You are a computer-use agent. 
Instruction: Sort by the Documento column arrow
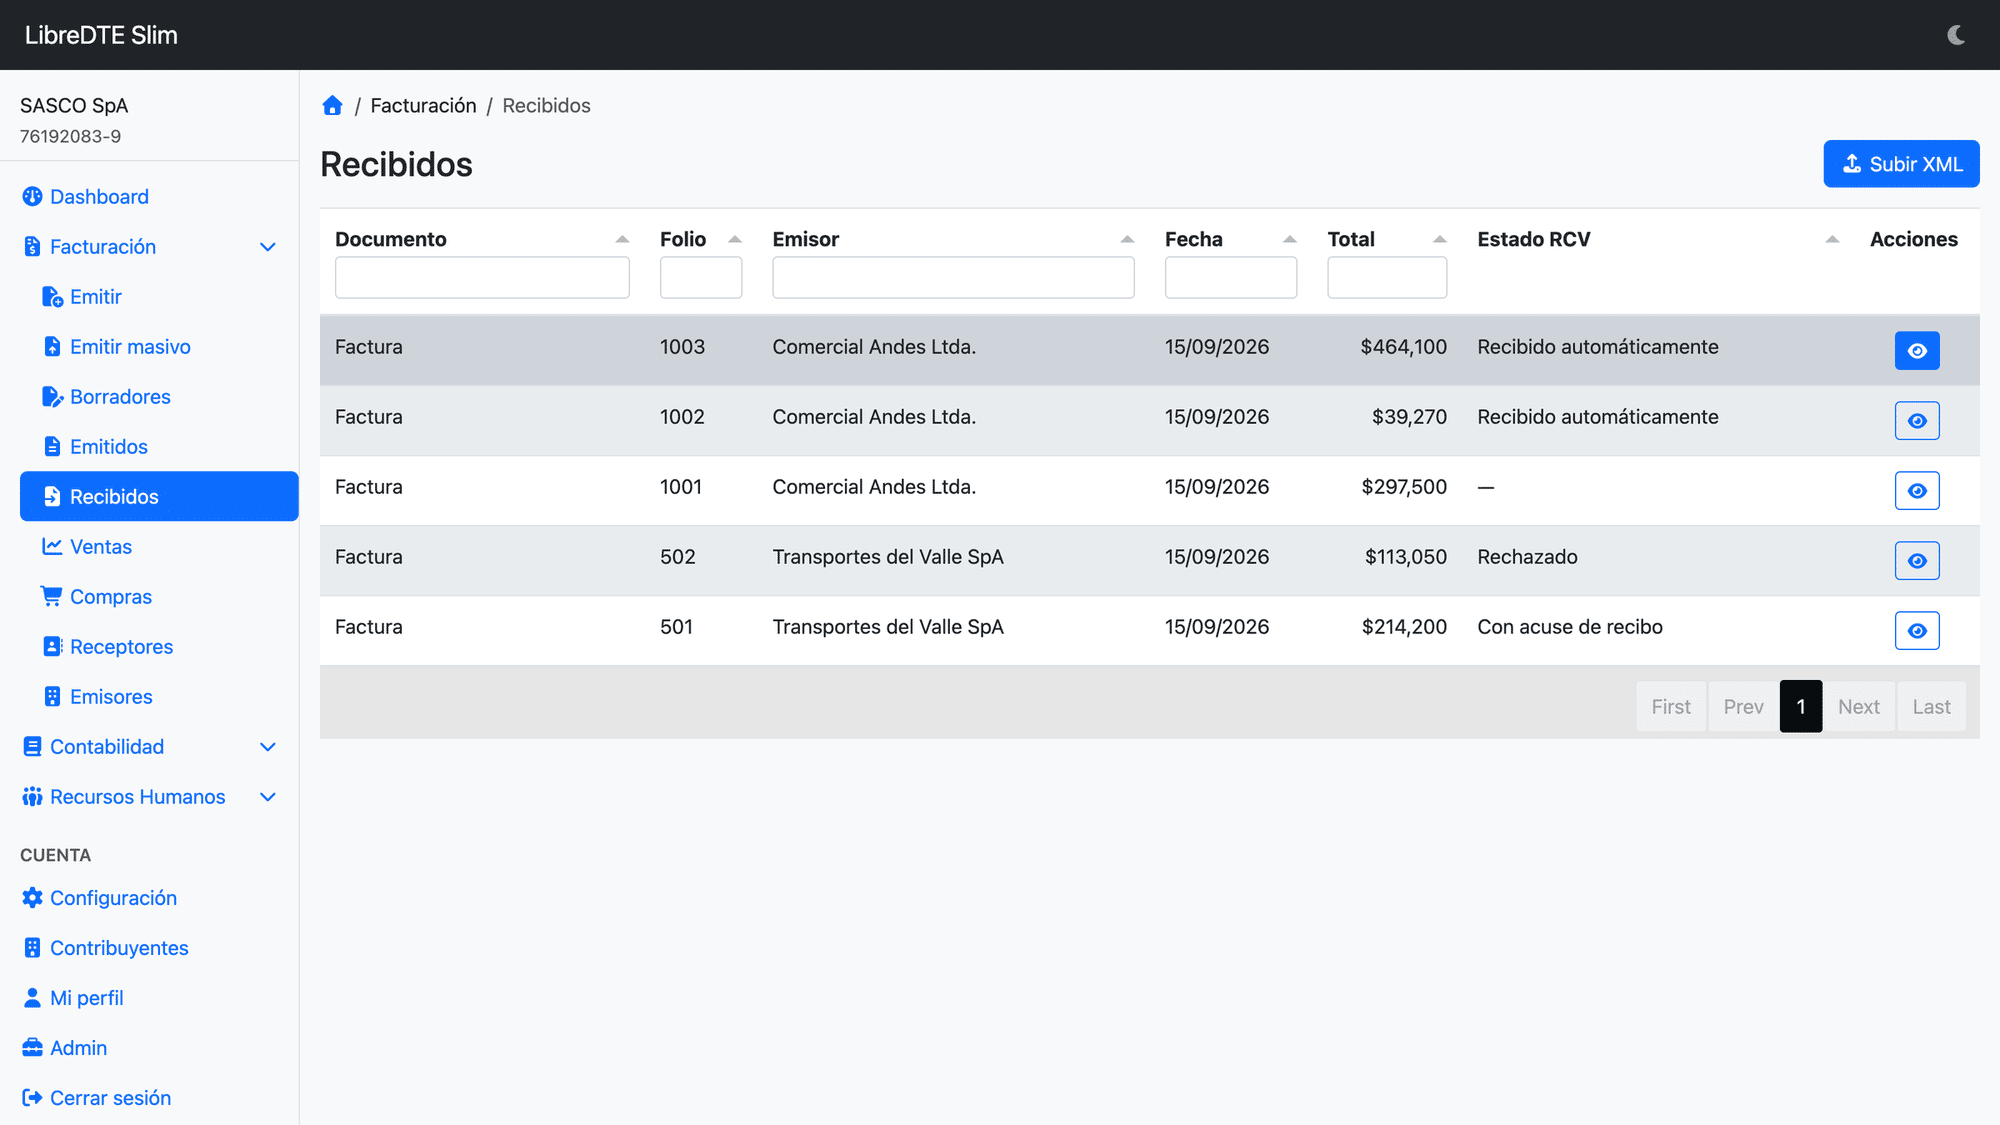click(622, 239)
